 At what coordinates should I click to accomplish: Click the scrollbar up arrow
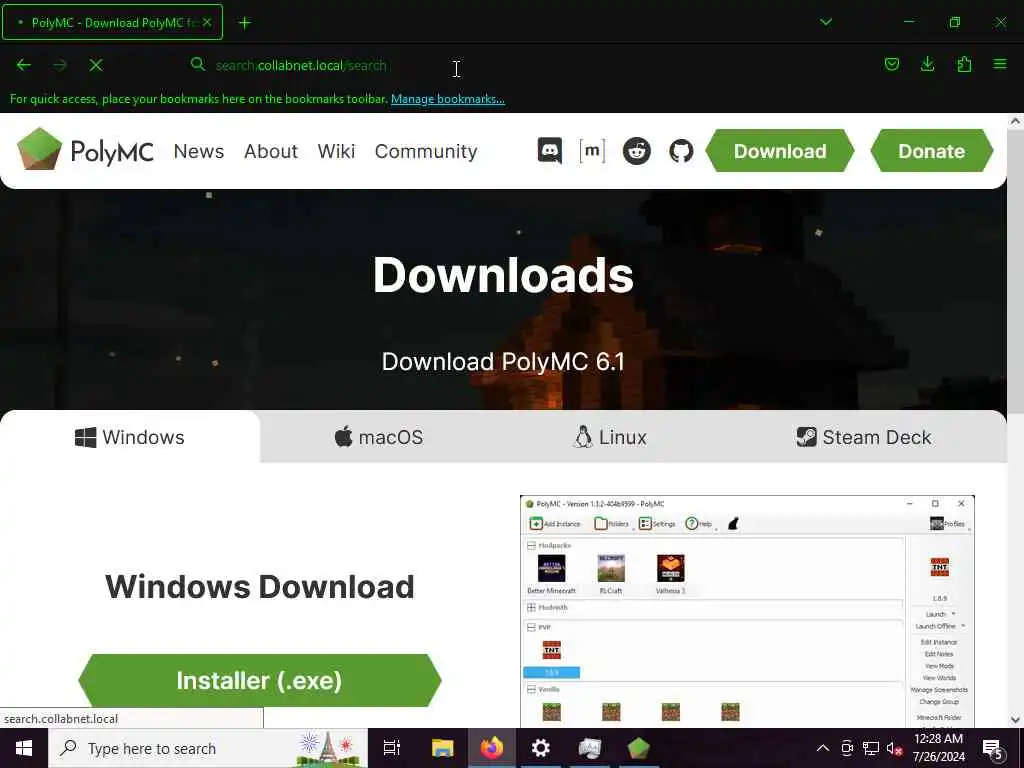pos(1015,121)
